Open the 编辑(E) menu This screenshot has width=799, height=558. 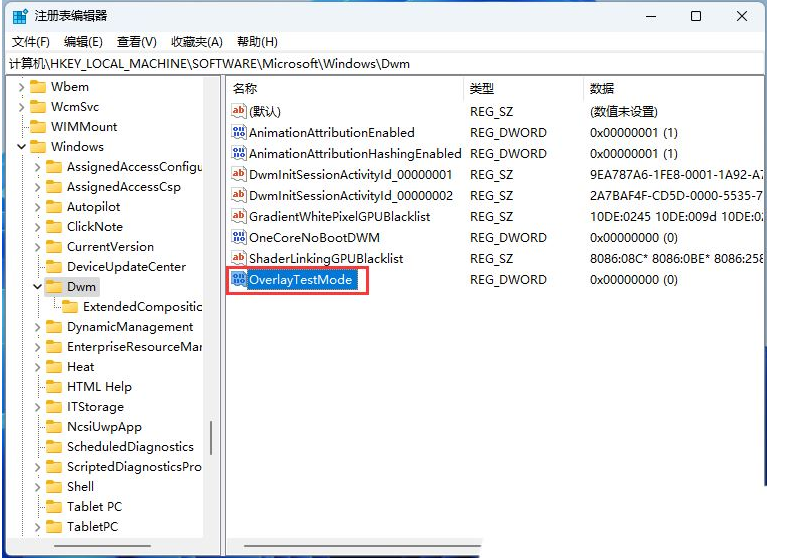tap(83, 42)
